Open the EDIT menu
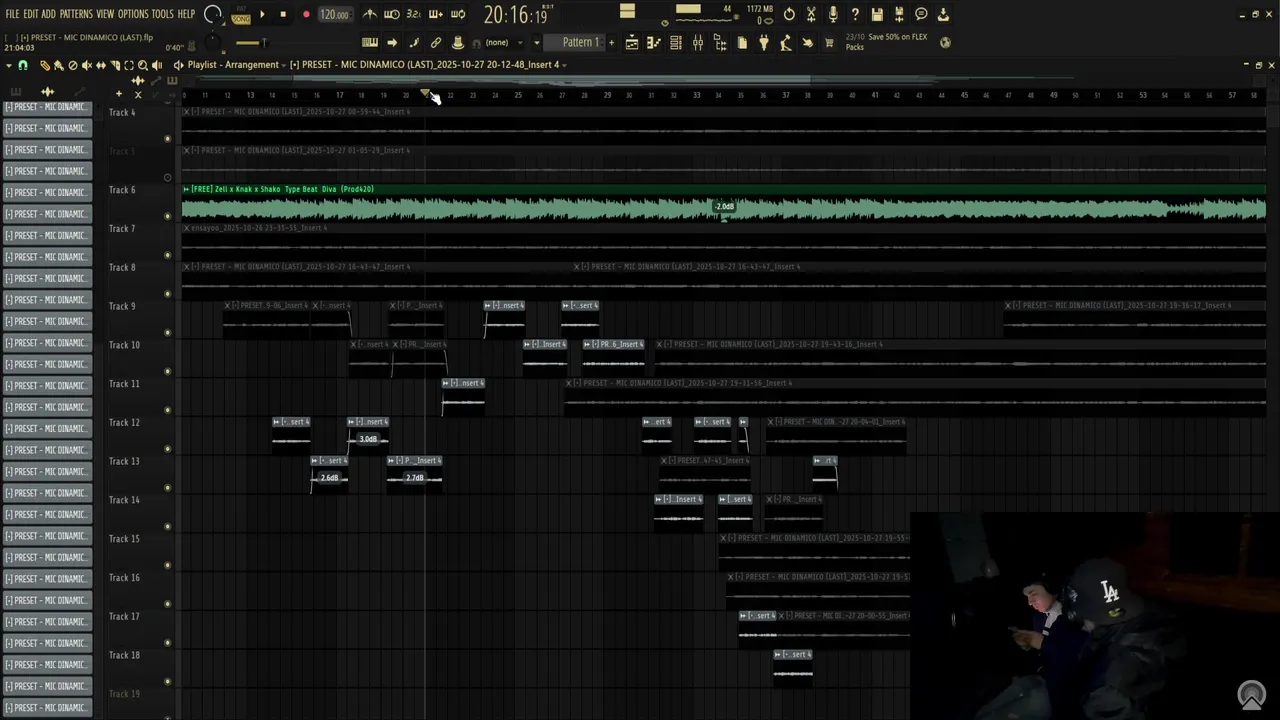This screenshot has width=1280, height=720. 31,14
